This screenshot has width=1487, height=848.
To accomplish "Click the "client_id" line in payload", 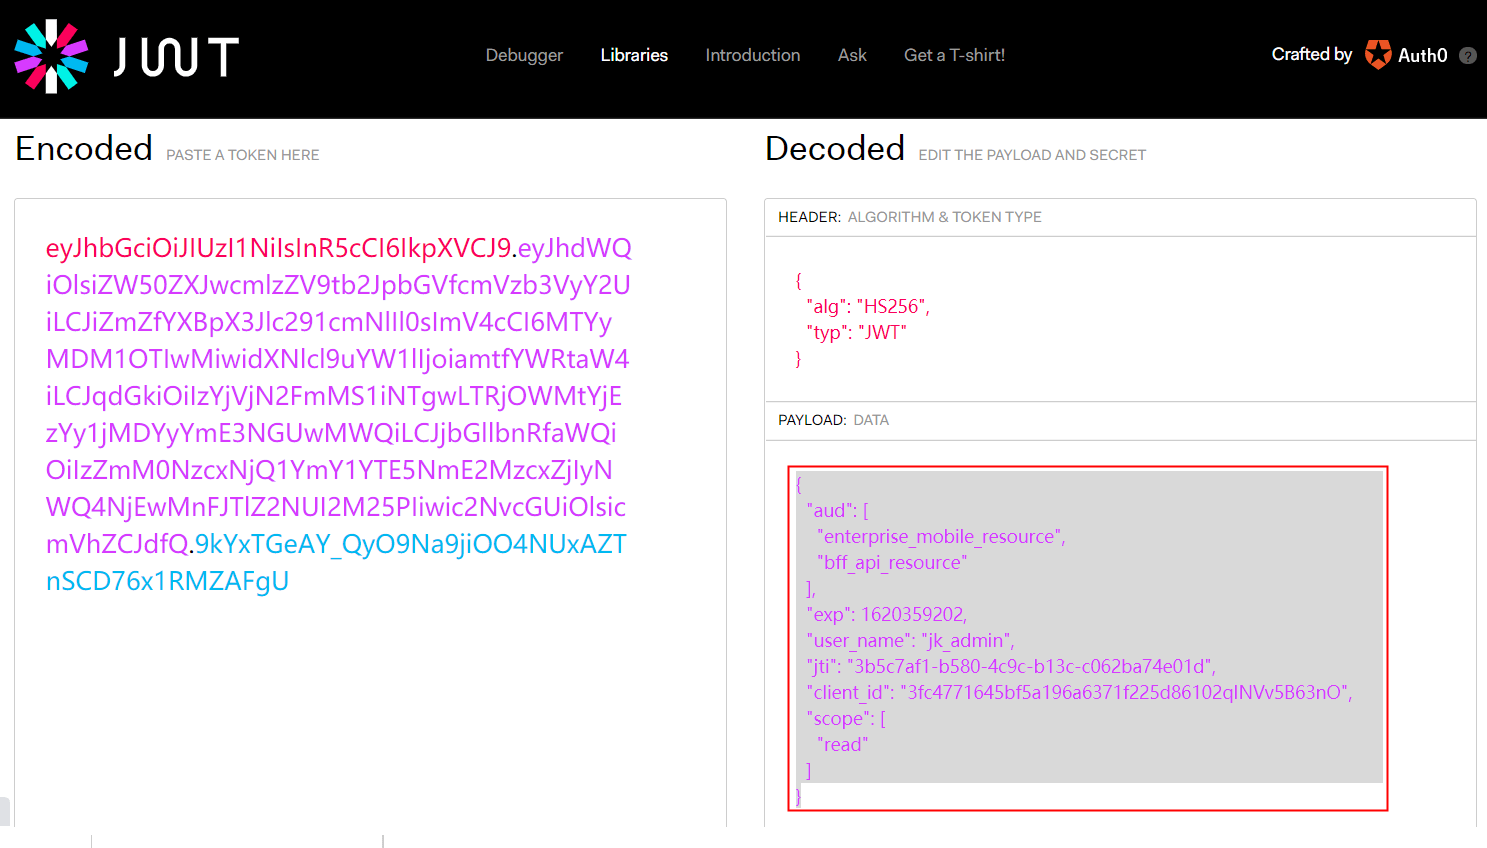I will tap(1078, 692).
